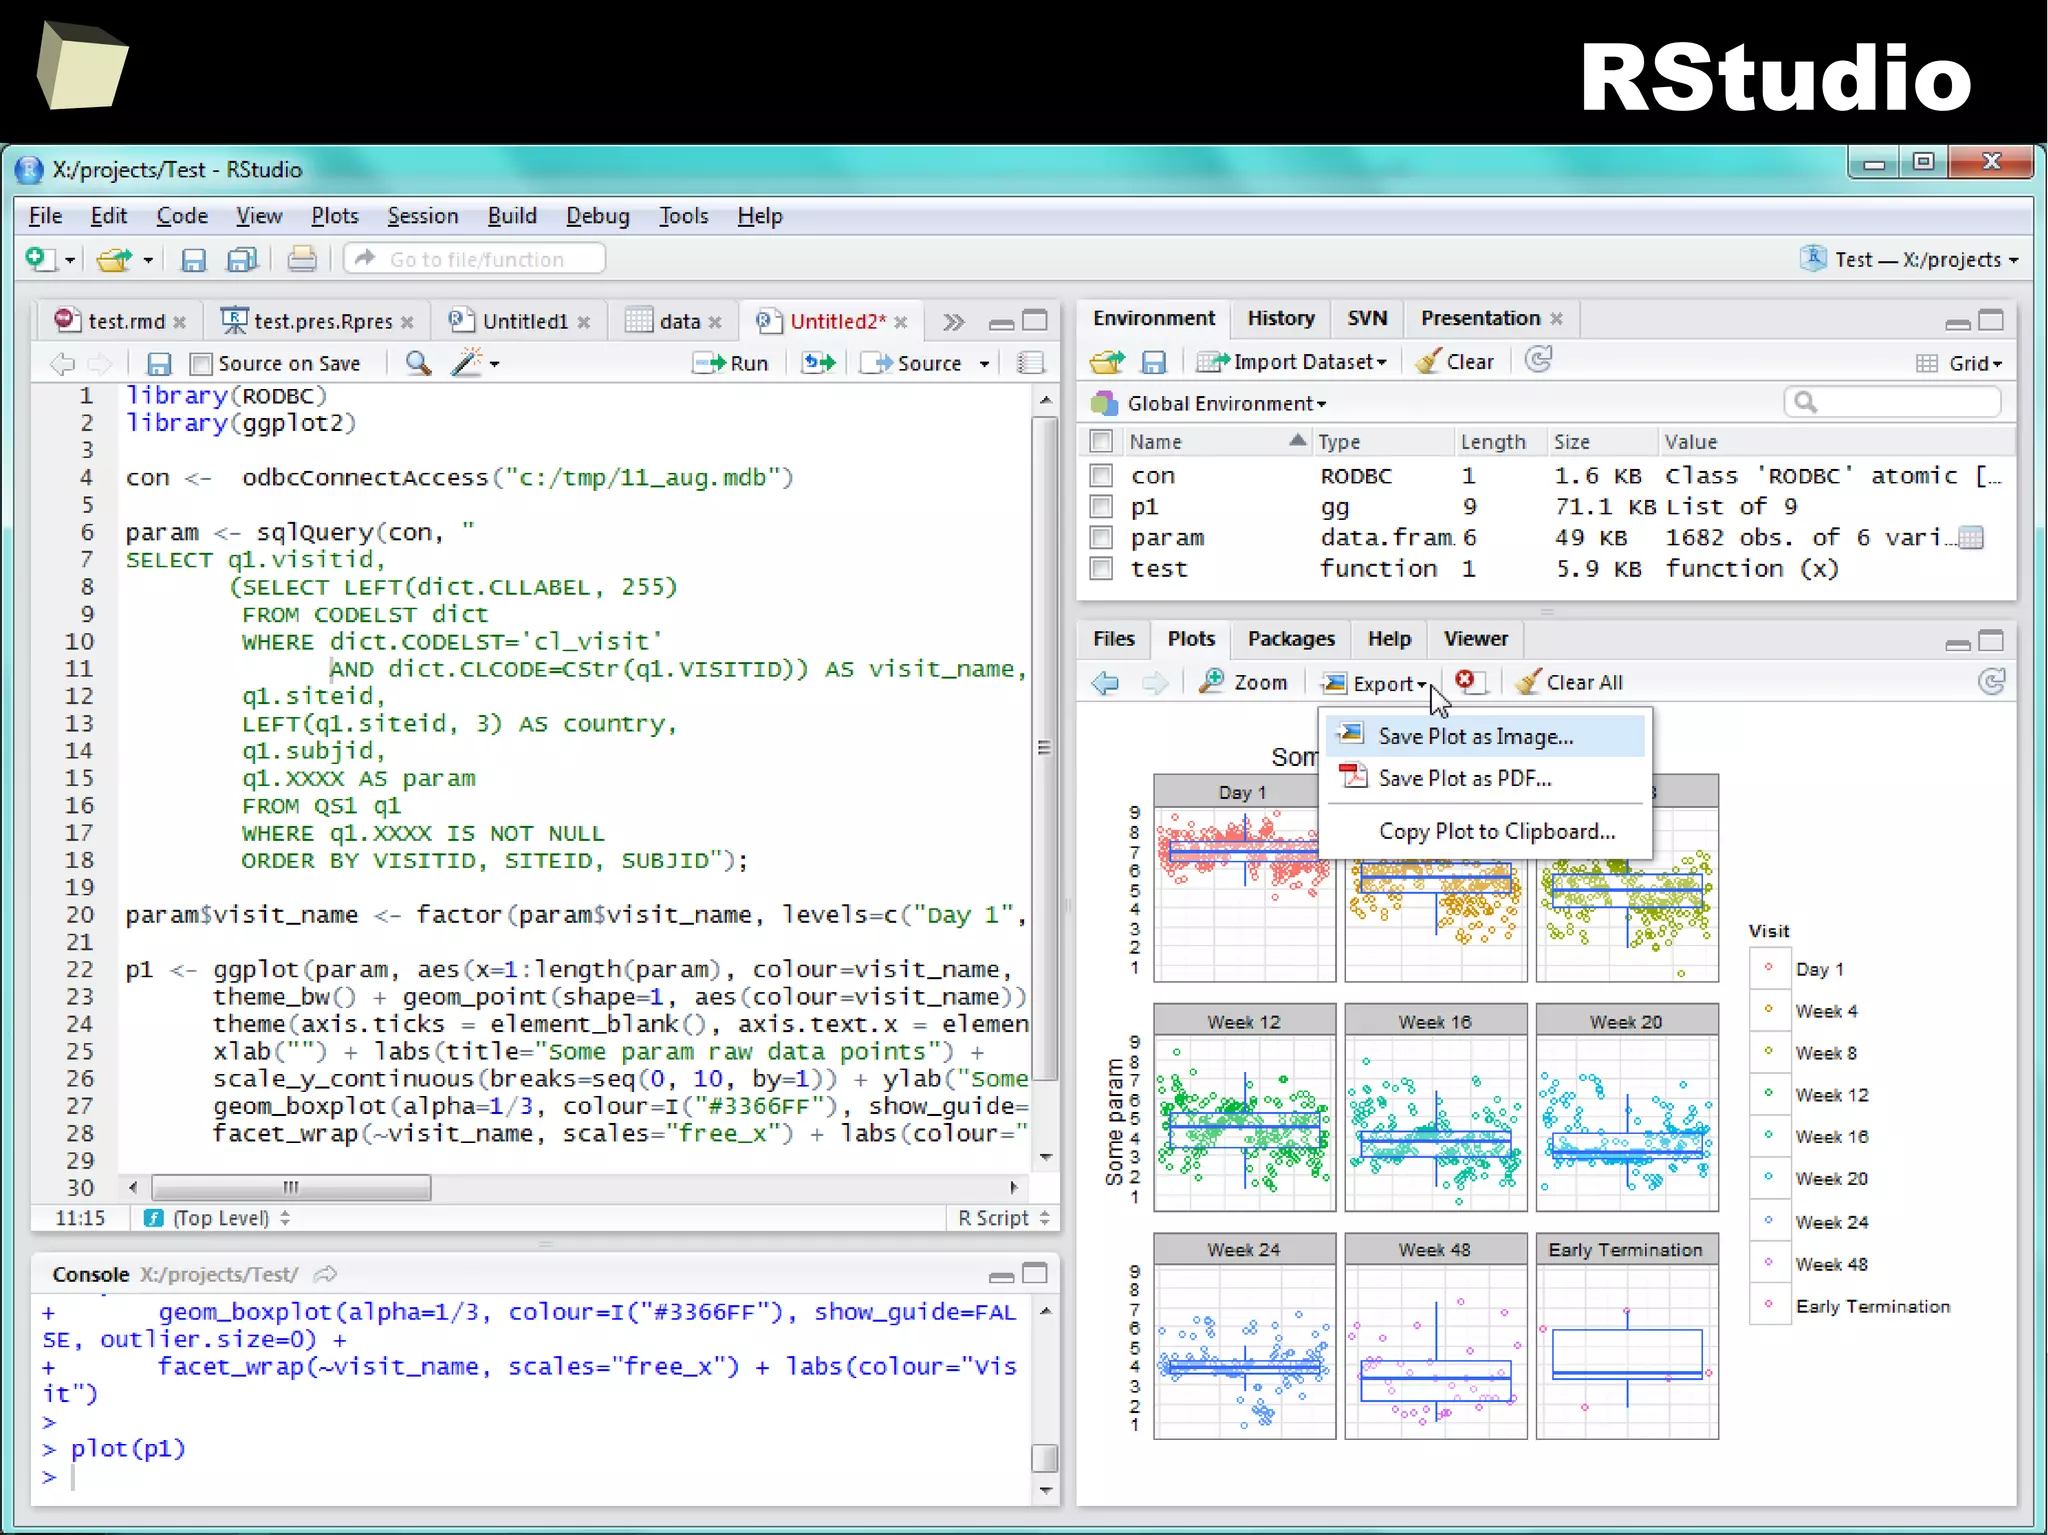Viewport: 2048px width, 1535px height.
Task: Refresh the current plot
Action: tap(1992, 682)
